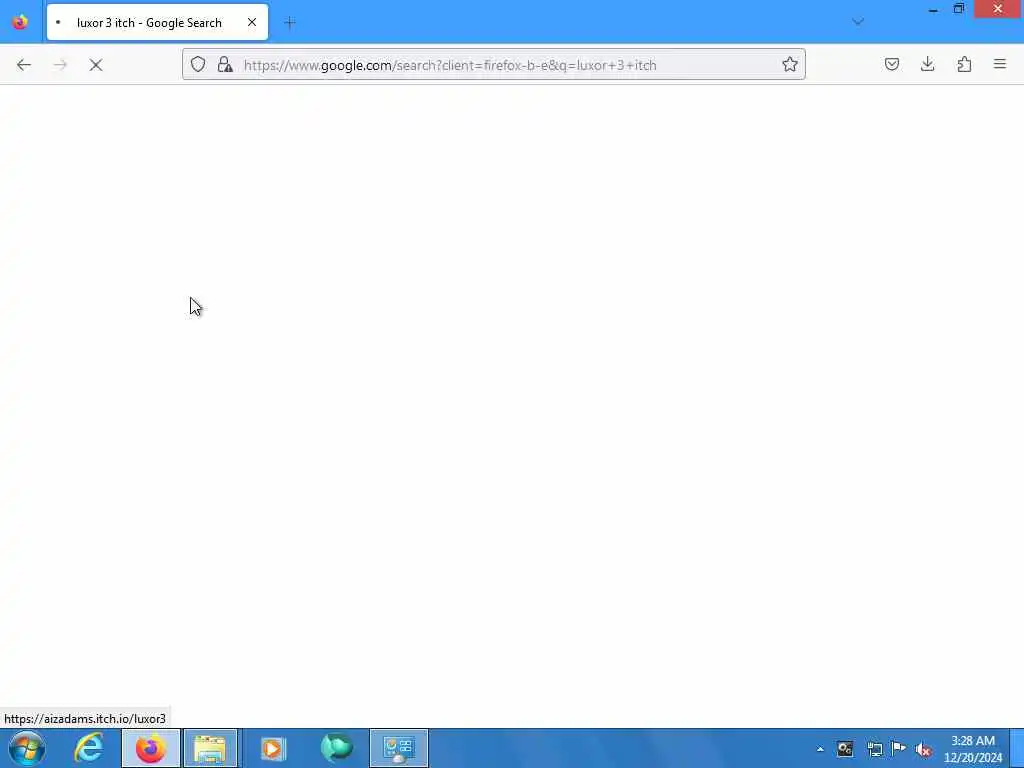Select the luxor 3 itch - Google Search tab

pyautogui.click(x=157, y=23)
